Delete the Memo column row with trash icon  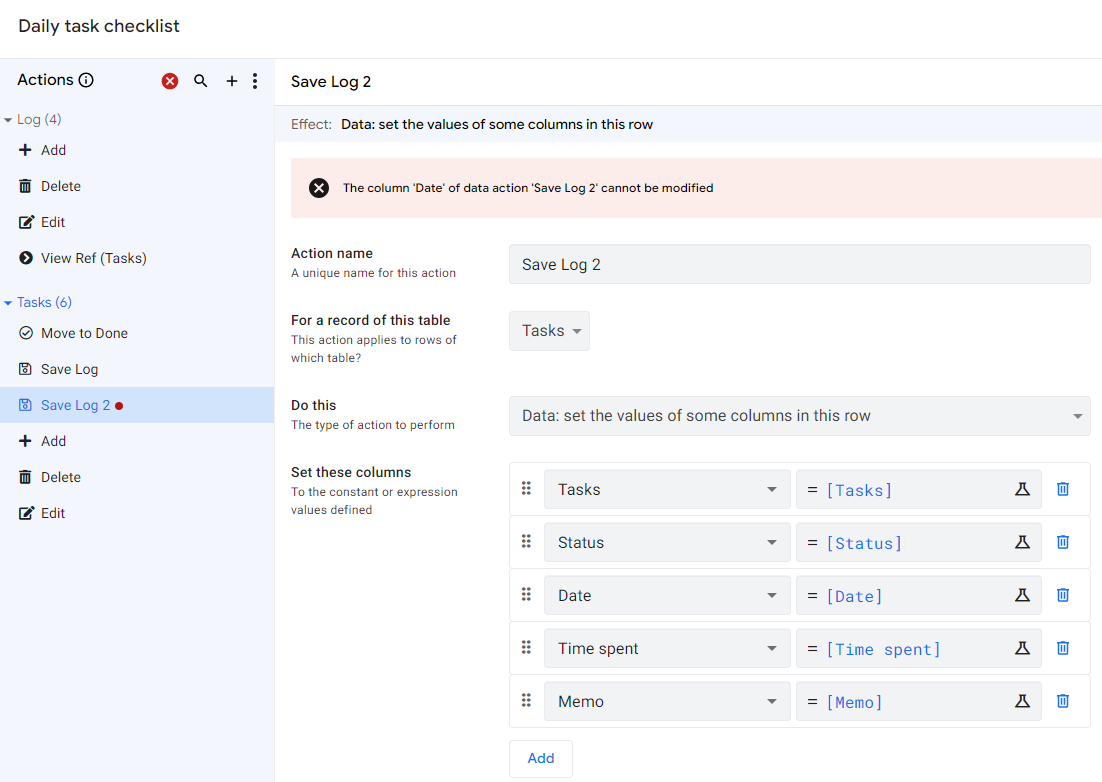point(1062,700)
